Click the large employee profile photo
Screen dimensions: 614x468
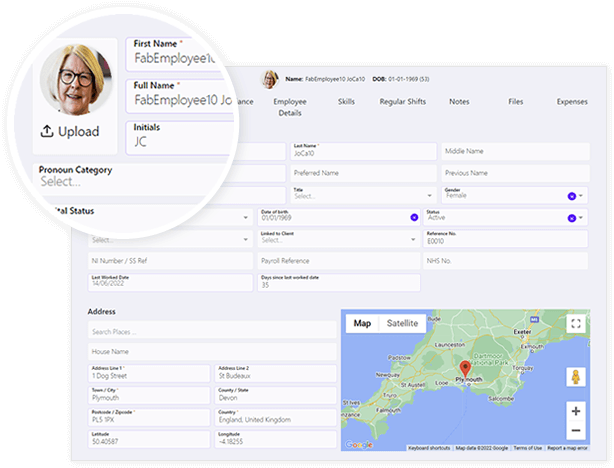[76, 79]
